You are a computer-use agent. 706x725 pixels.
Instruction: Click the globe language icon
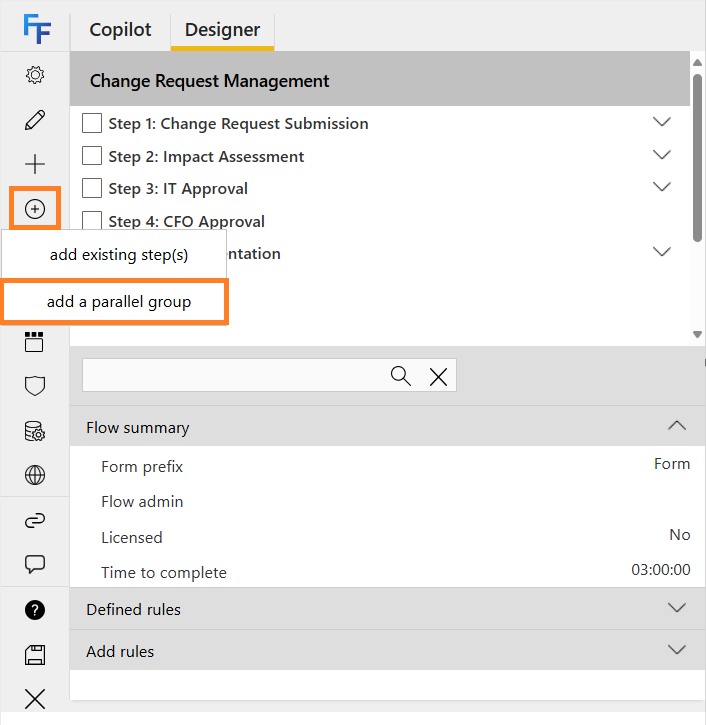point(35,475)
